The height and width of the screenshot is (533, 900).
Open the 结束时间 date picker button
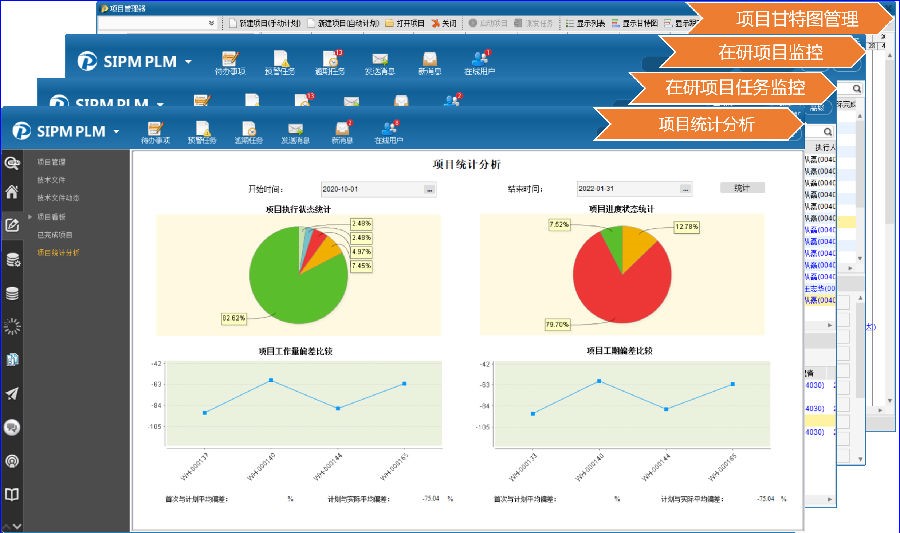click(685, 188)
